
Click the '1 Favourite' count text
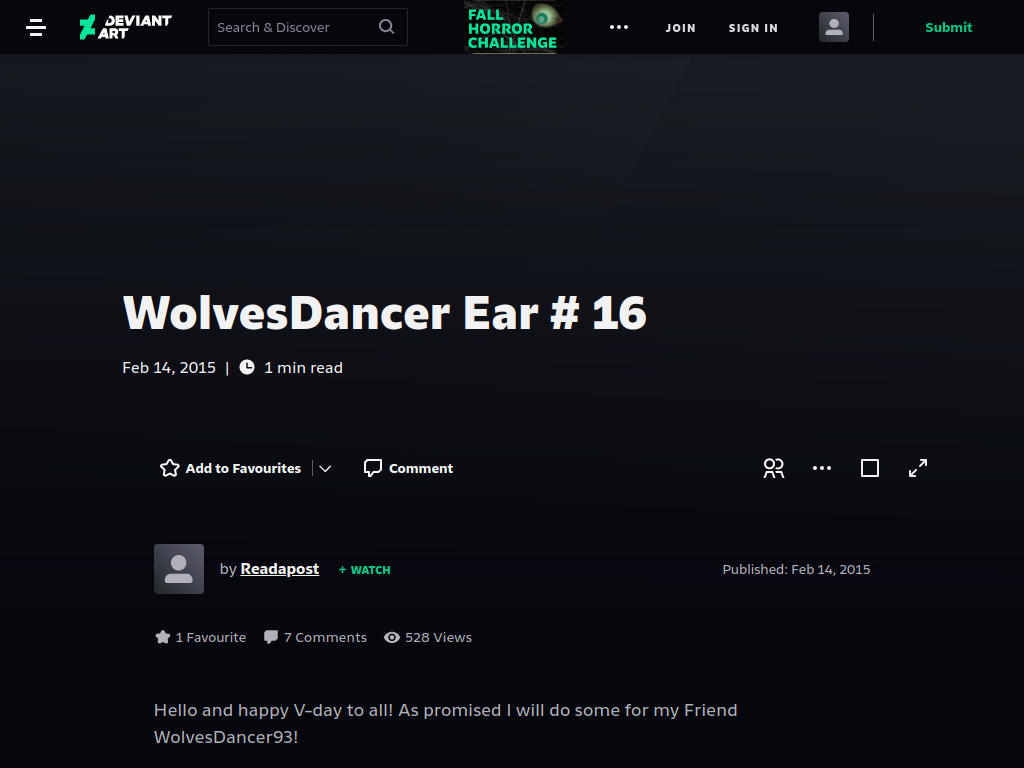(211, 637)
